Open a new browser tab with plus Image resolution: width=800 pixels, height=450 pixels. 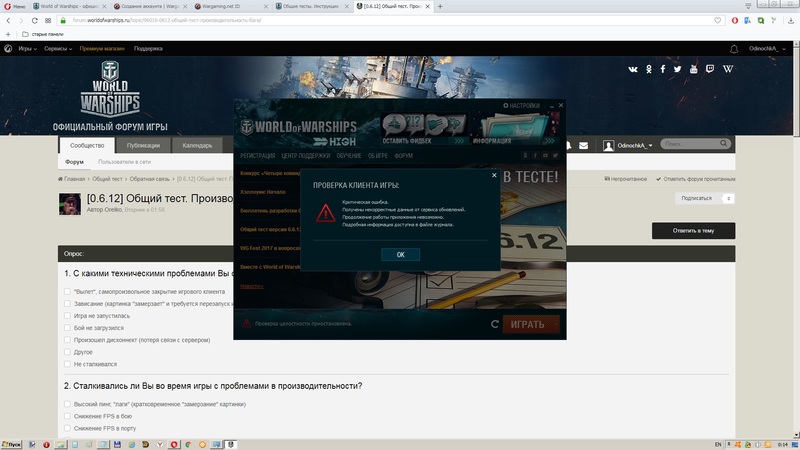point(440,7)
